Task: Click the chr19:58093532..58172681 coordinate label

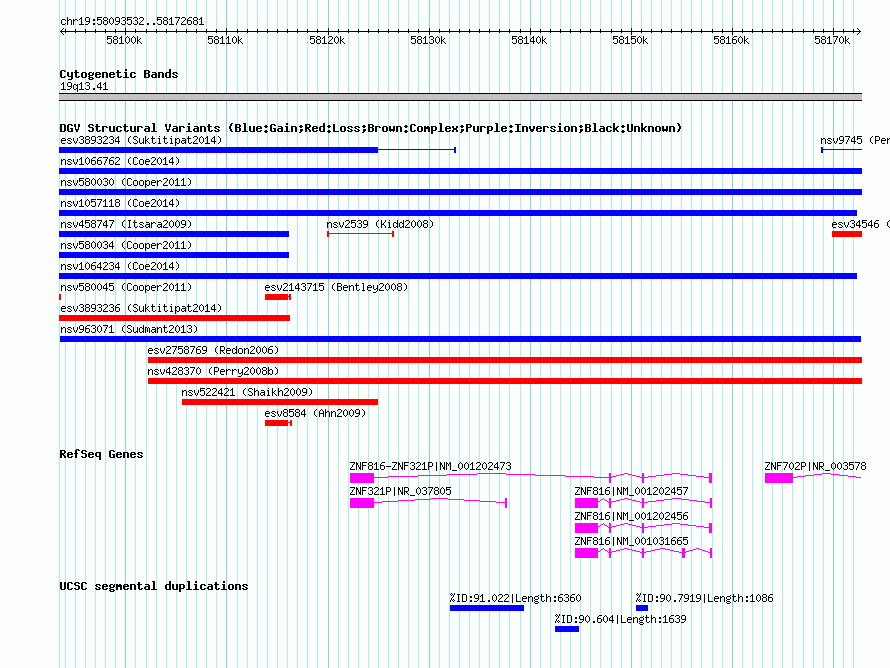Action: pyautogui.click(x=132, y=21)
